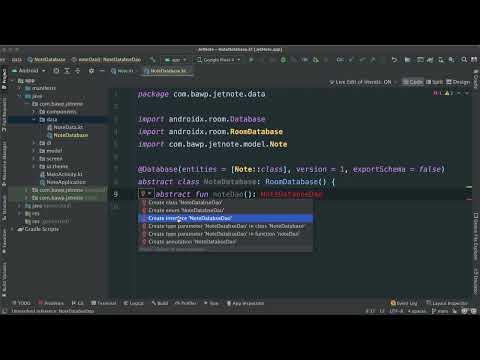This screenshot has width=480, height=360.
Task: Open Project panel gear settings
Action: pos(91,71)
